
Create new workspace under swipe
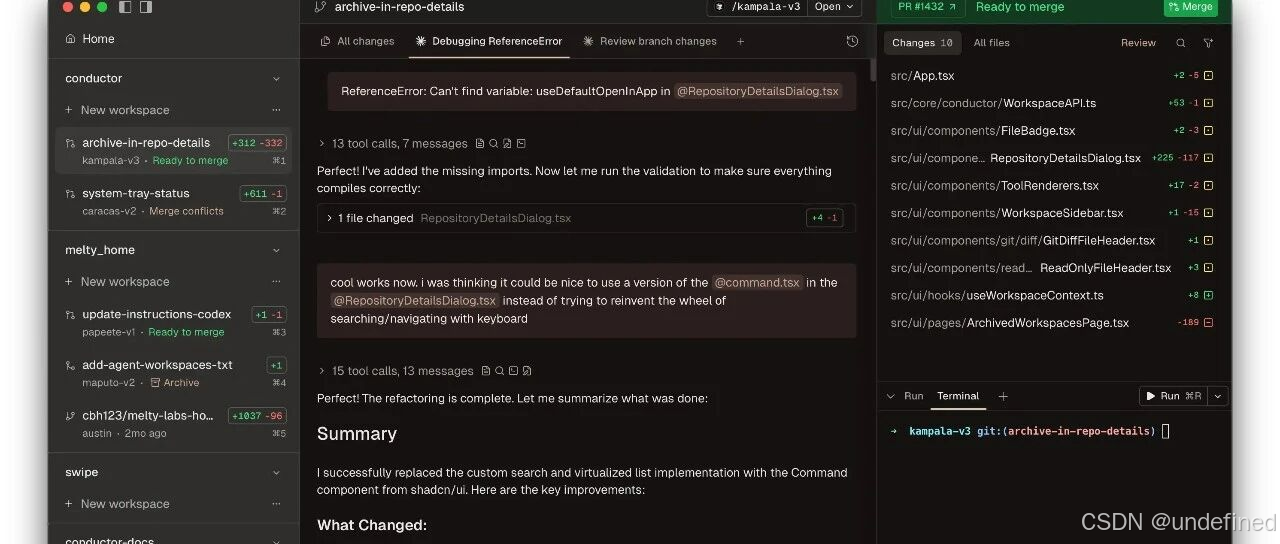pyautogui.click(x=117, y=504)
